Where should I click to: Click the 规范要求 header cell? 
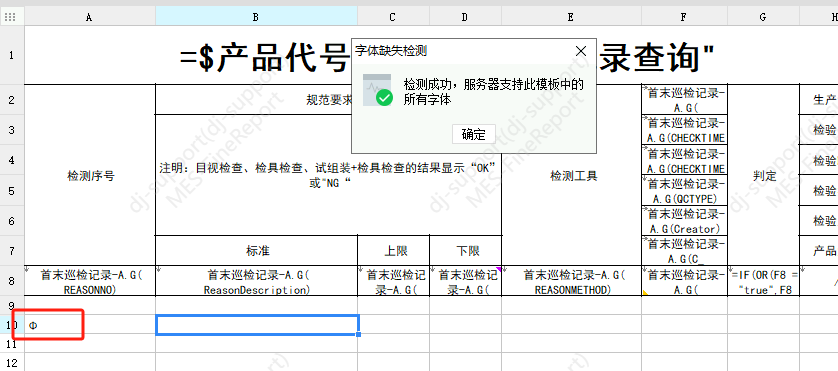[328, 99]
